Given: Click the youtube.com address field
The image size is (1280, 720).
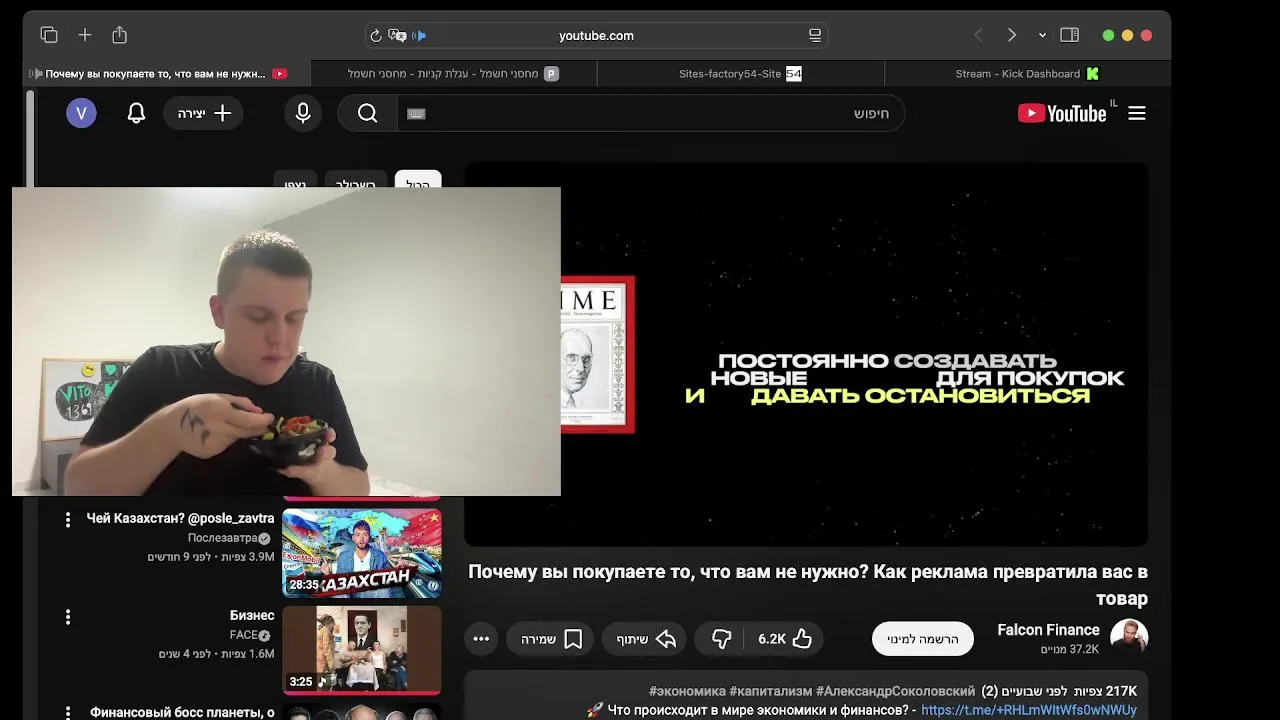Looking at the screenshot, I should (597, 35).
